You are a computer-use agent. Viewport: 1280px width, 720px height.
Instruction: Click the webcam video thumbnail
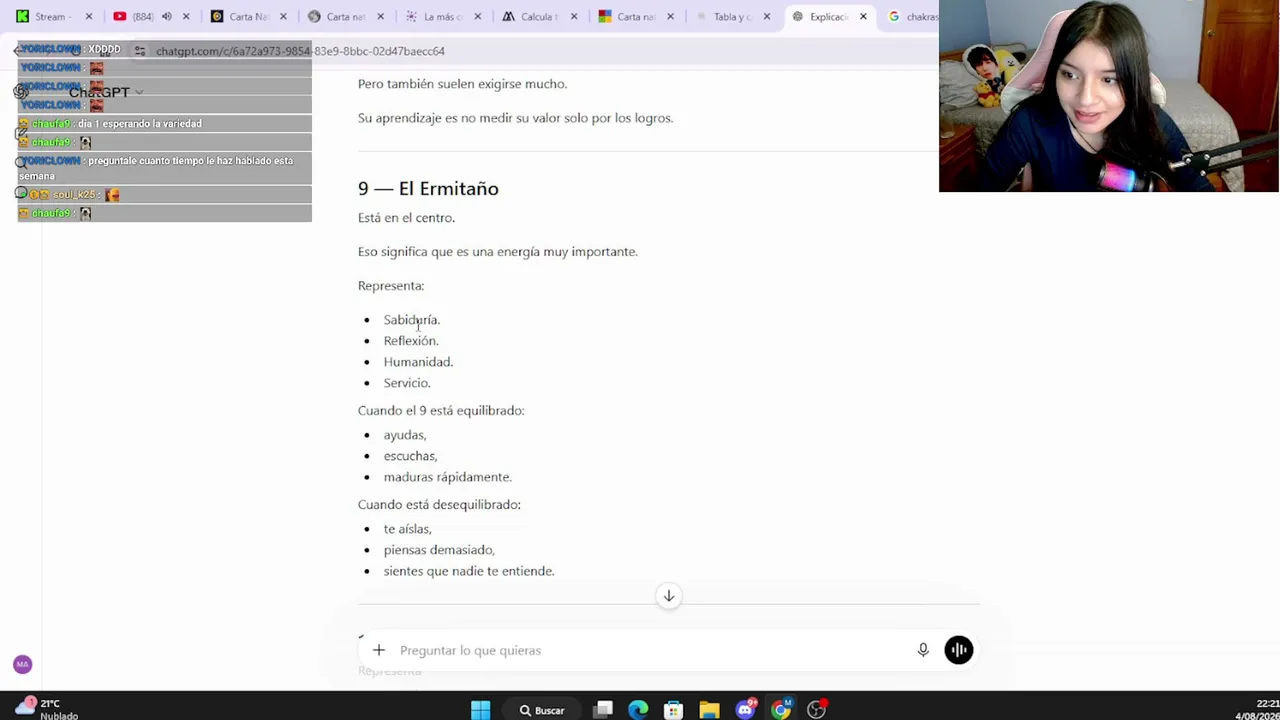pos(1109,96)
